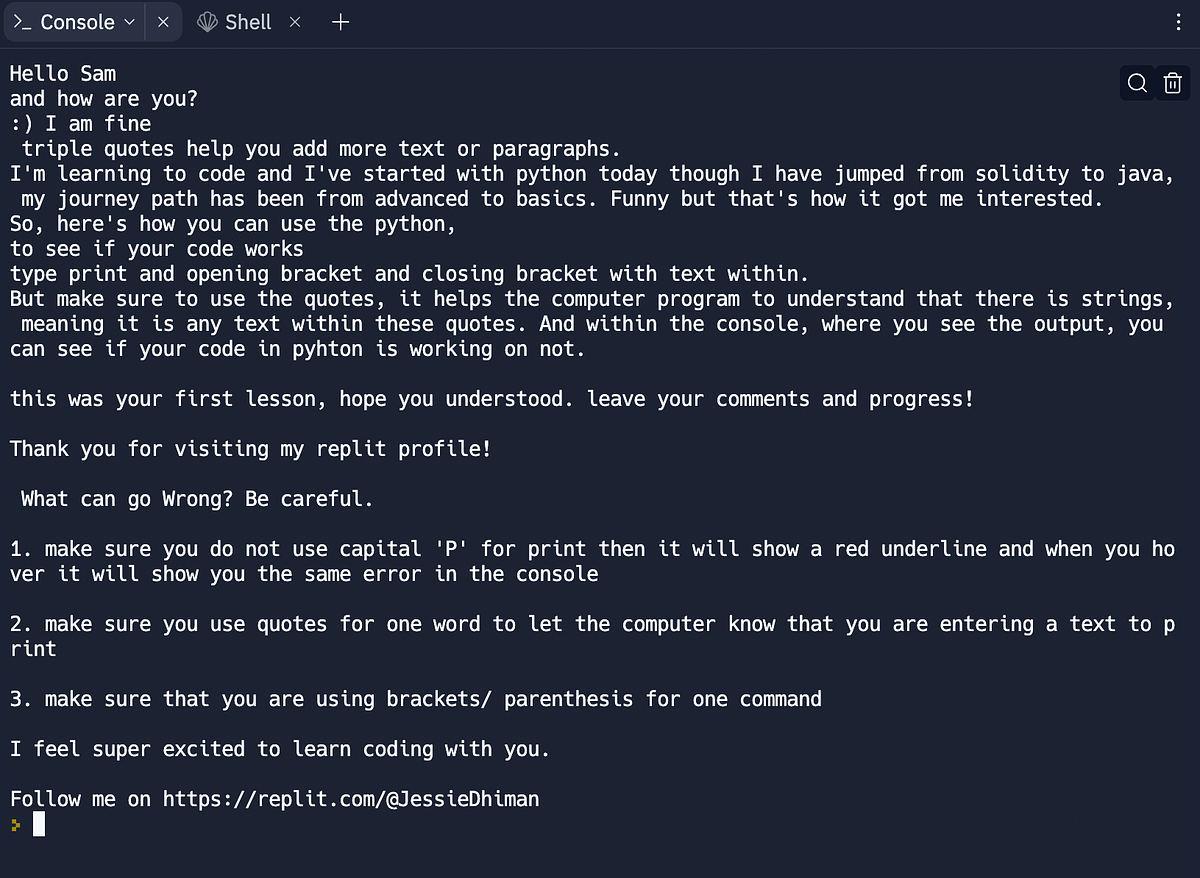Close the Console tab with its X
Image resolution: width=1200 pixels, height=878 pixels.
[x=163, y=21]
